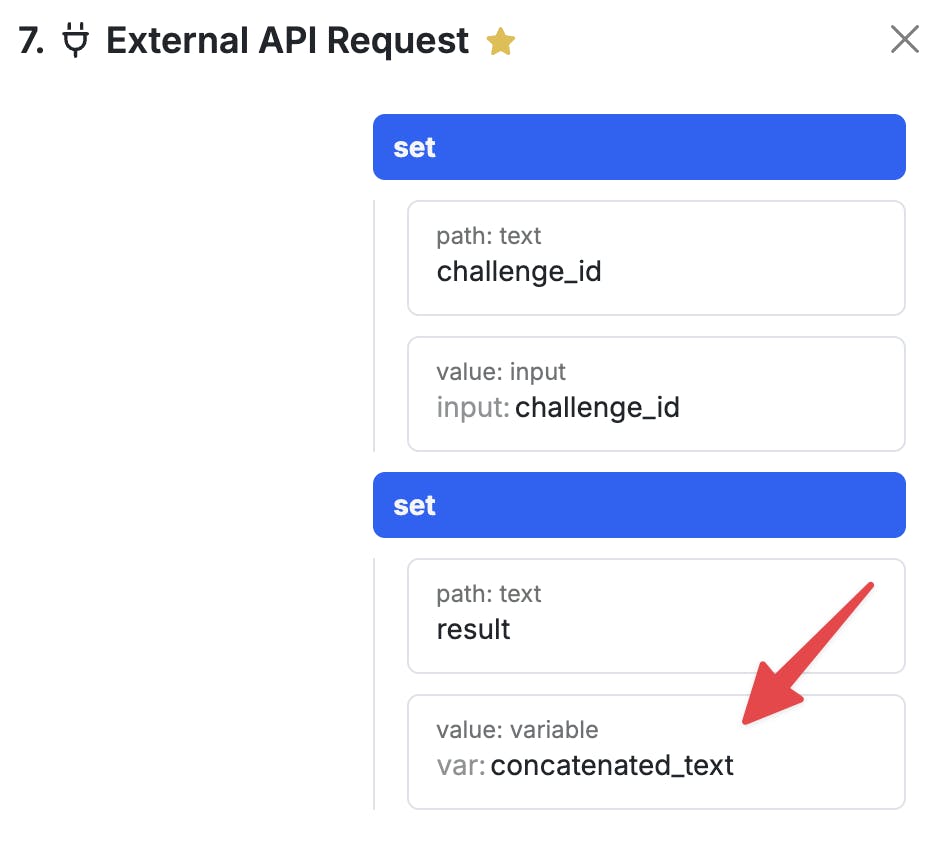
Task: Click the 'input:' prefix before challenge_id
Action: pyautogui.click(x=473, y=408)
